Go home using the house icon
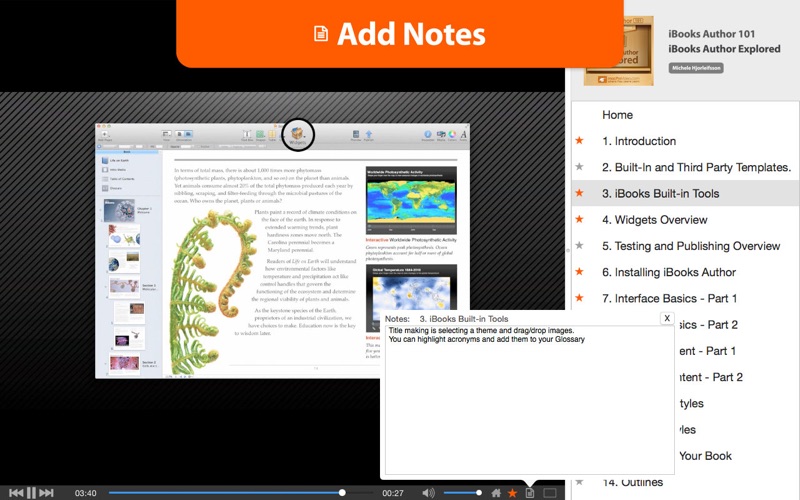The height and width of the screenshot is (500, 800). (x=496, y=493)
